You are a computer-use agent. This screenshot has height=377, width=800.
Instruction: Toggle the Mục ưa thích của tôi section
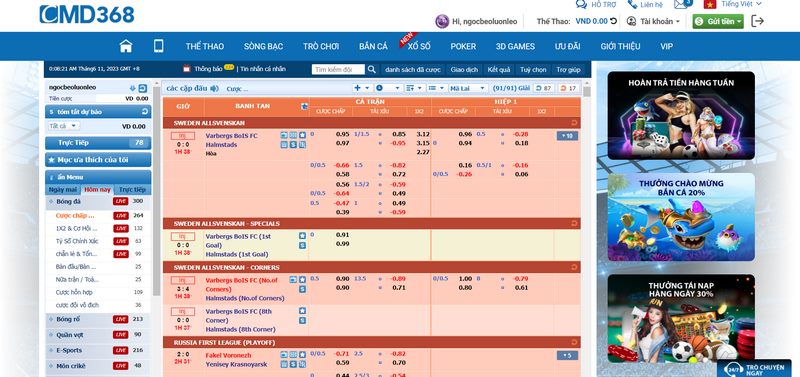[x=98, y=160]
